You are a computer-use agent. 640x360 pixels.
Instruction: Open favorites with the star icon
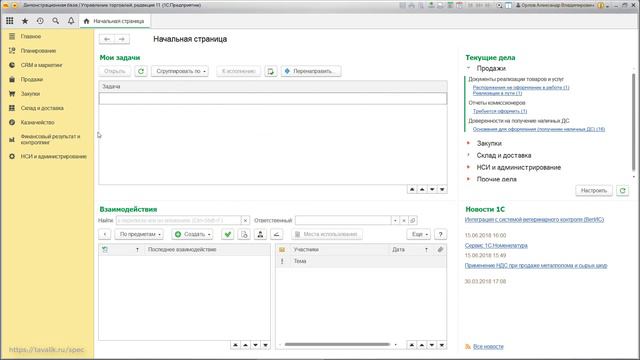25,21
